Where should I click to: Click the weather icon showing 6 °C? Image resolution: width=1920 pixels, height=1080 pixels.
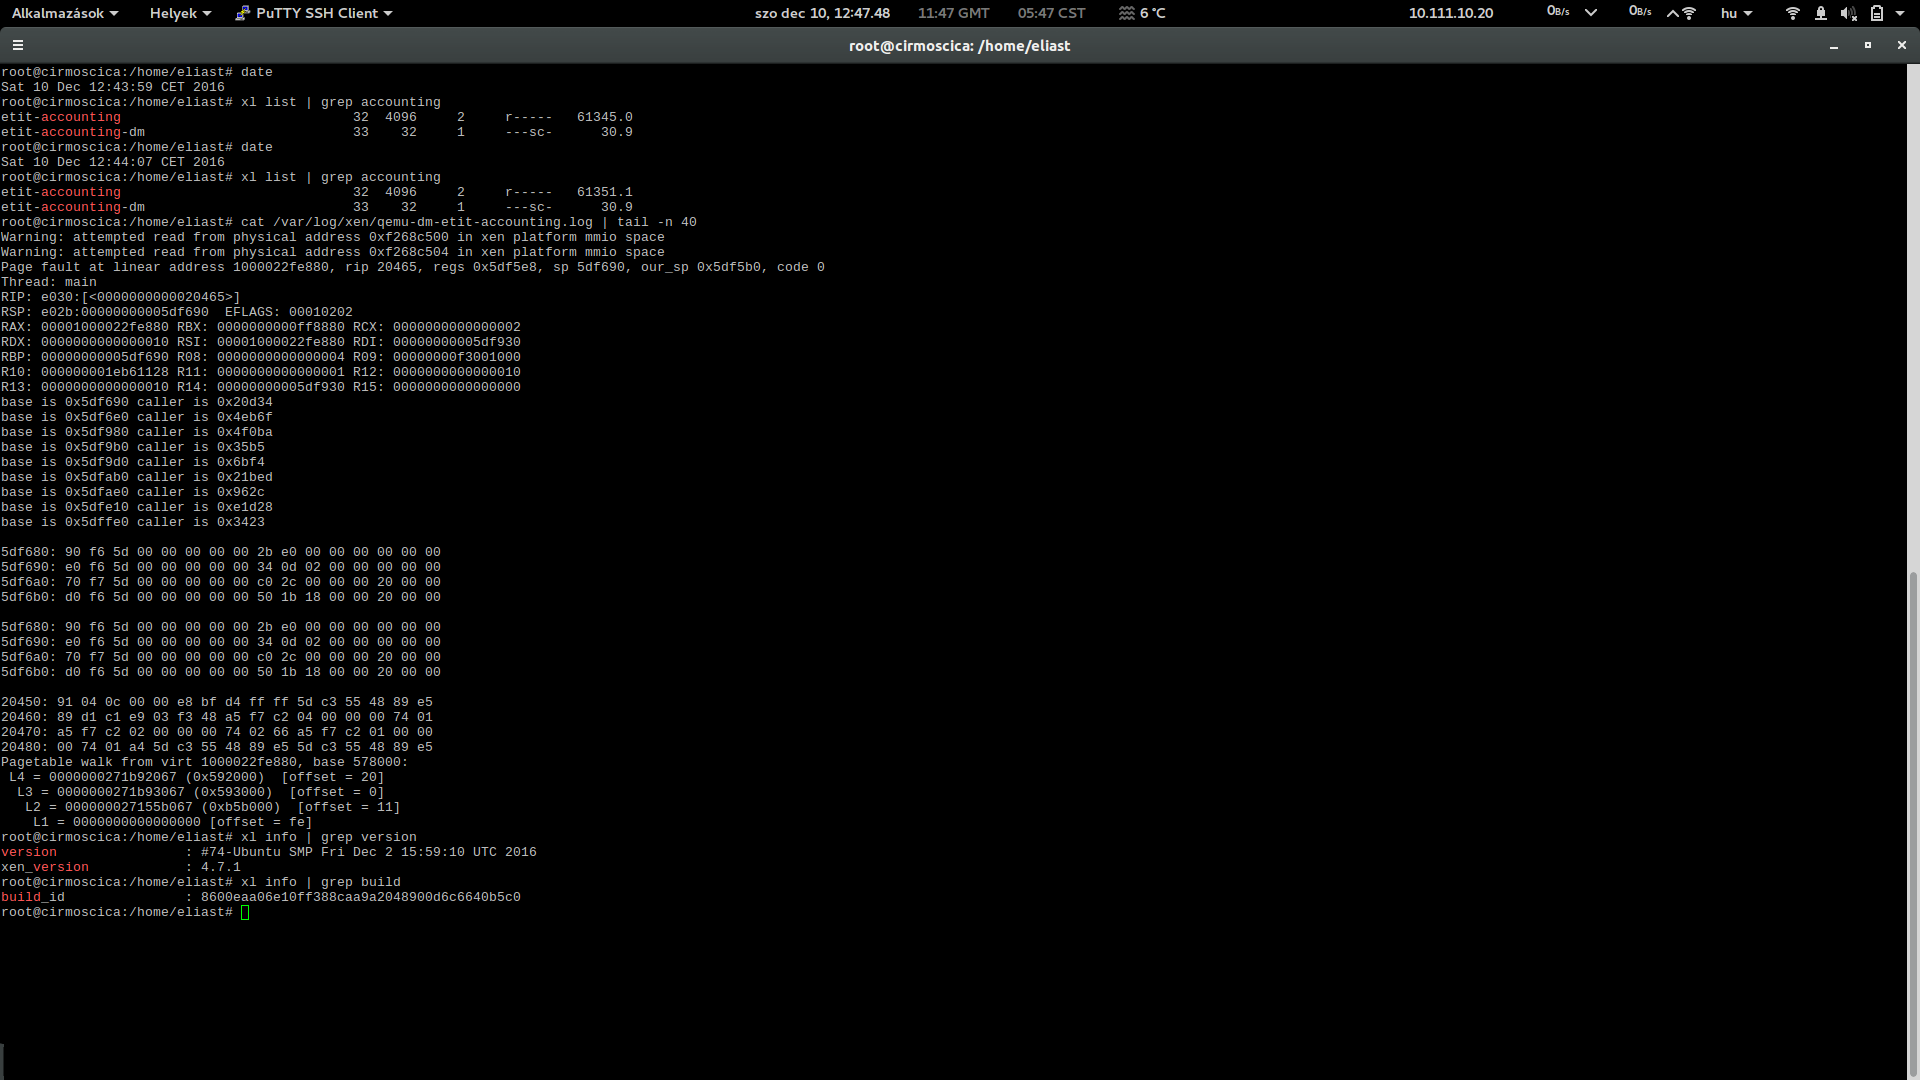1127,13
